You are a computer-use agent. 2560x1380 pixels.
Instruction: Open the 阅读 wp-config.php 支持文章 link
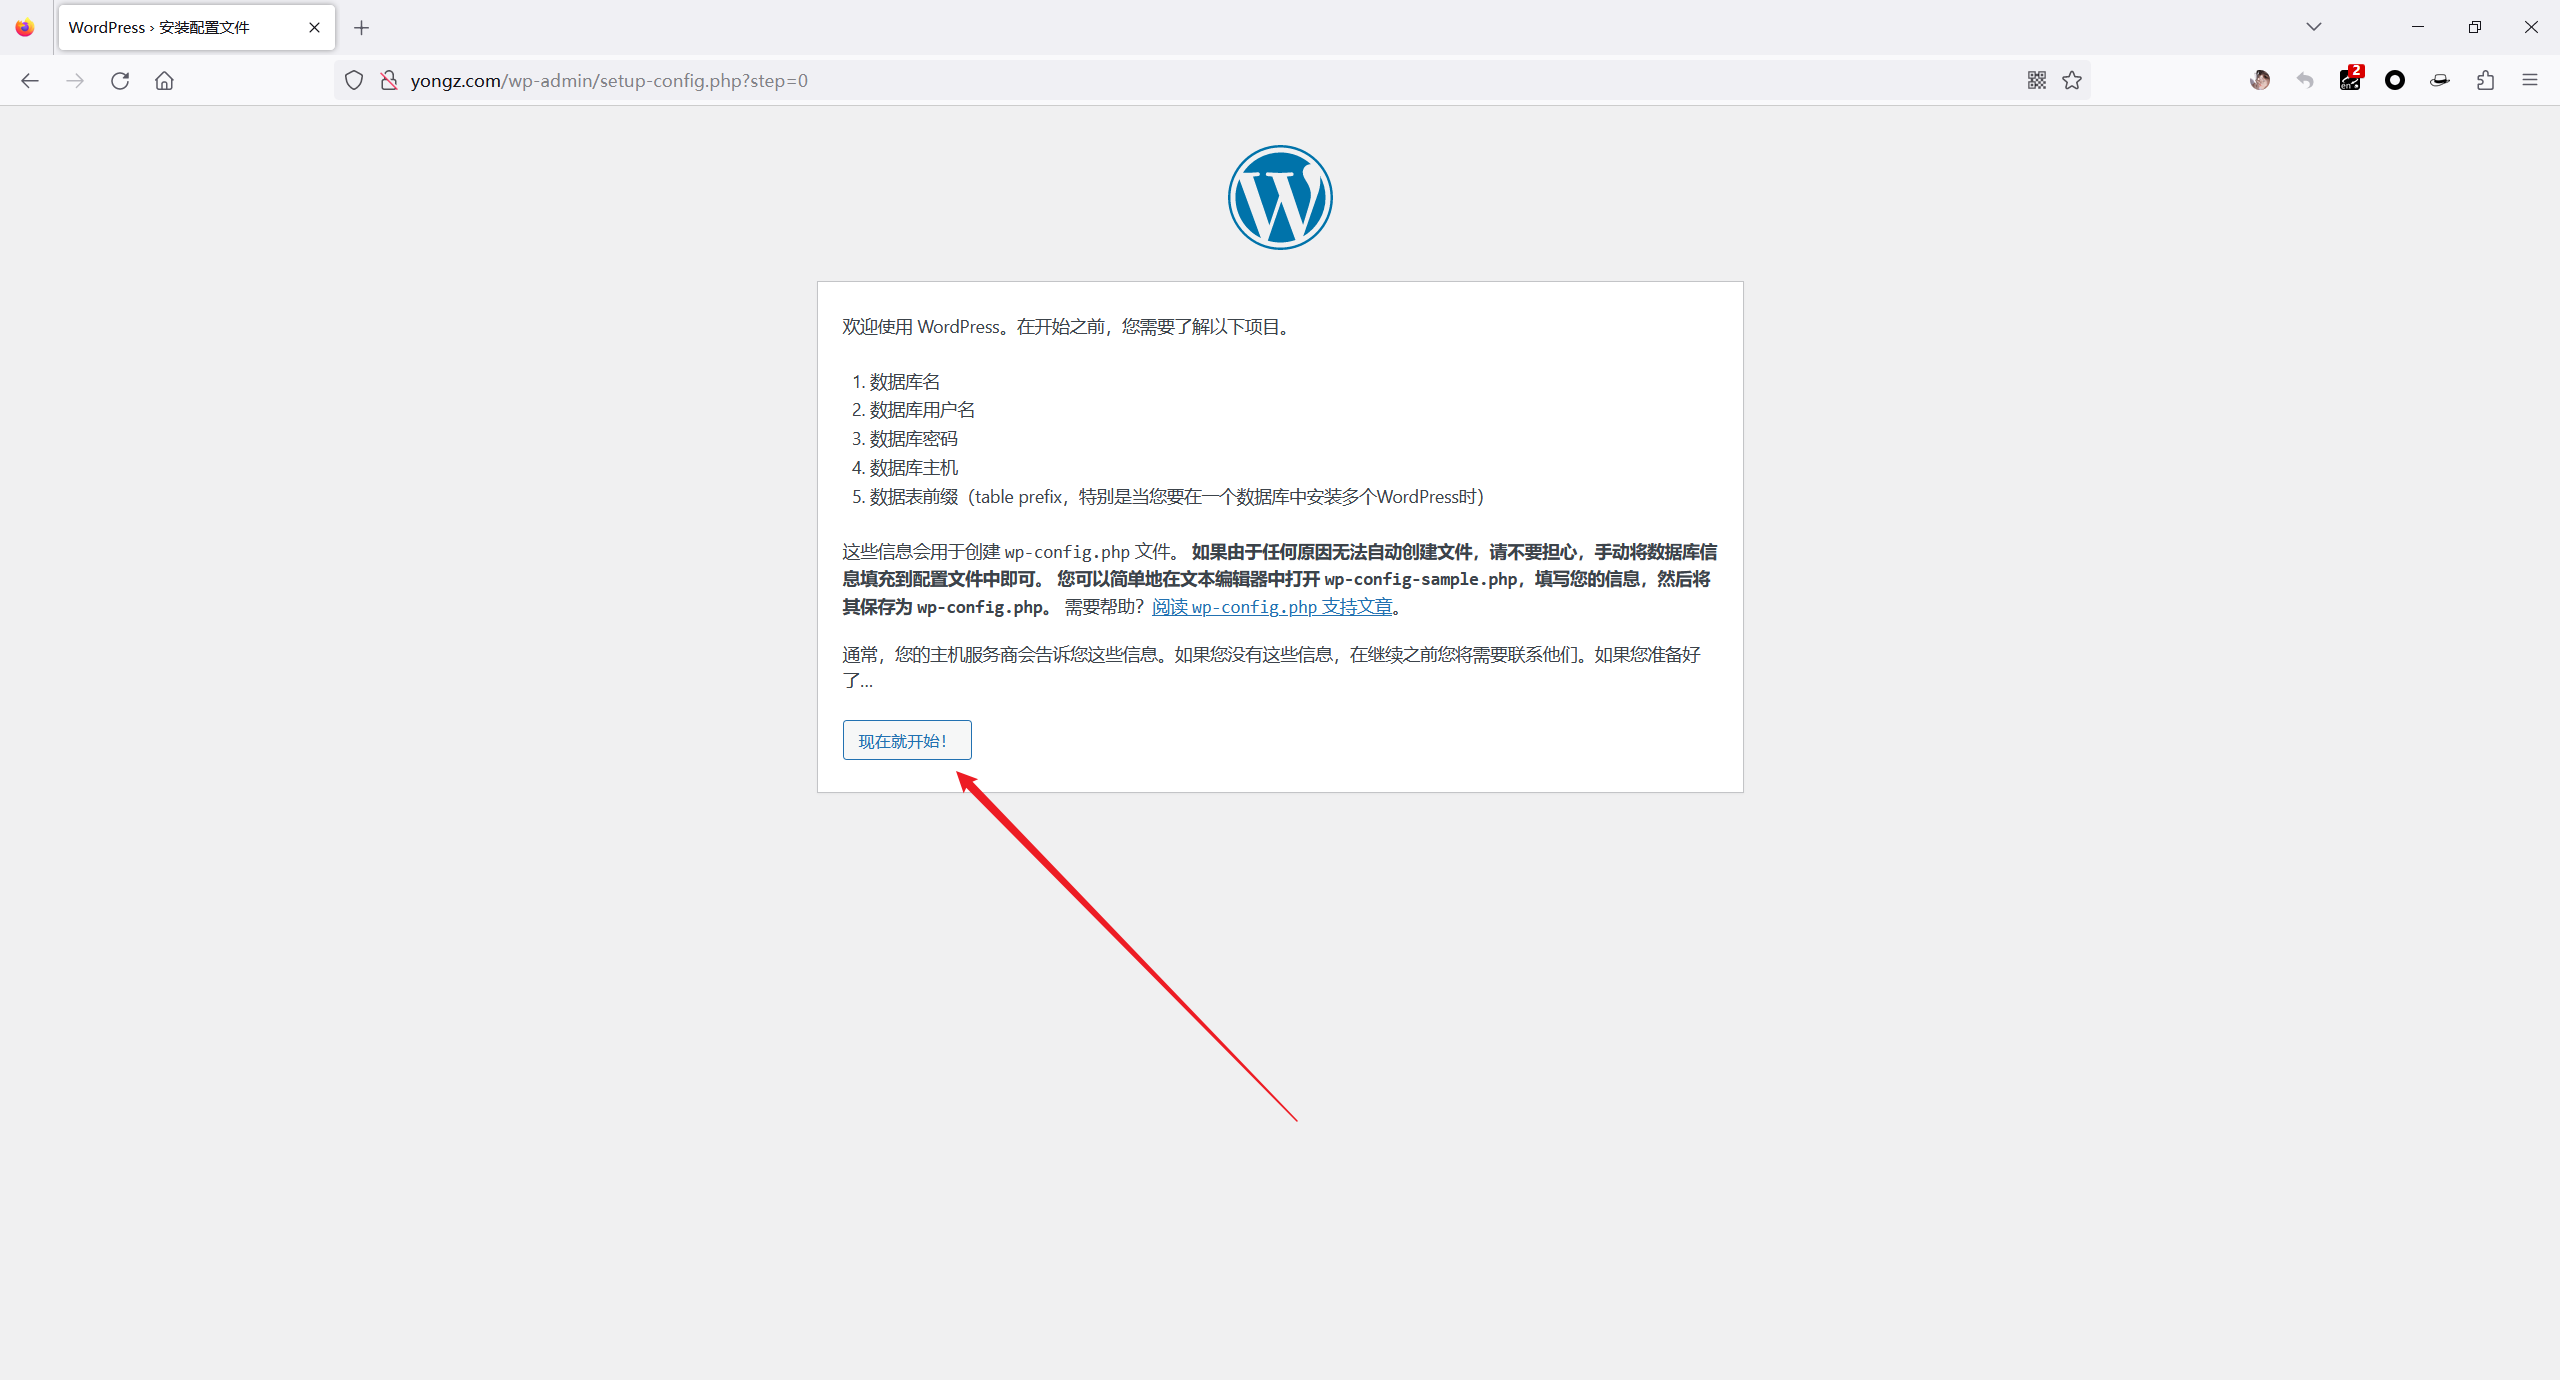click(1272, 607)
